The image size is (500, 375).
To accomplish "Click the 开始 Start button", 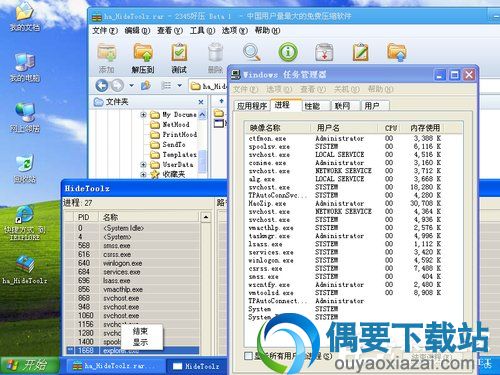I will pyautogui.click(x=30, y=365).
